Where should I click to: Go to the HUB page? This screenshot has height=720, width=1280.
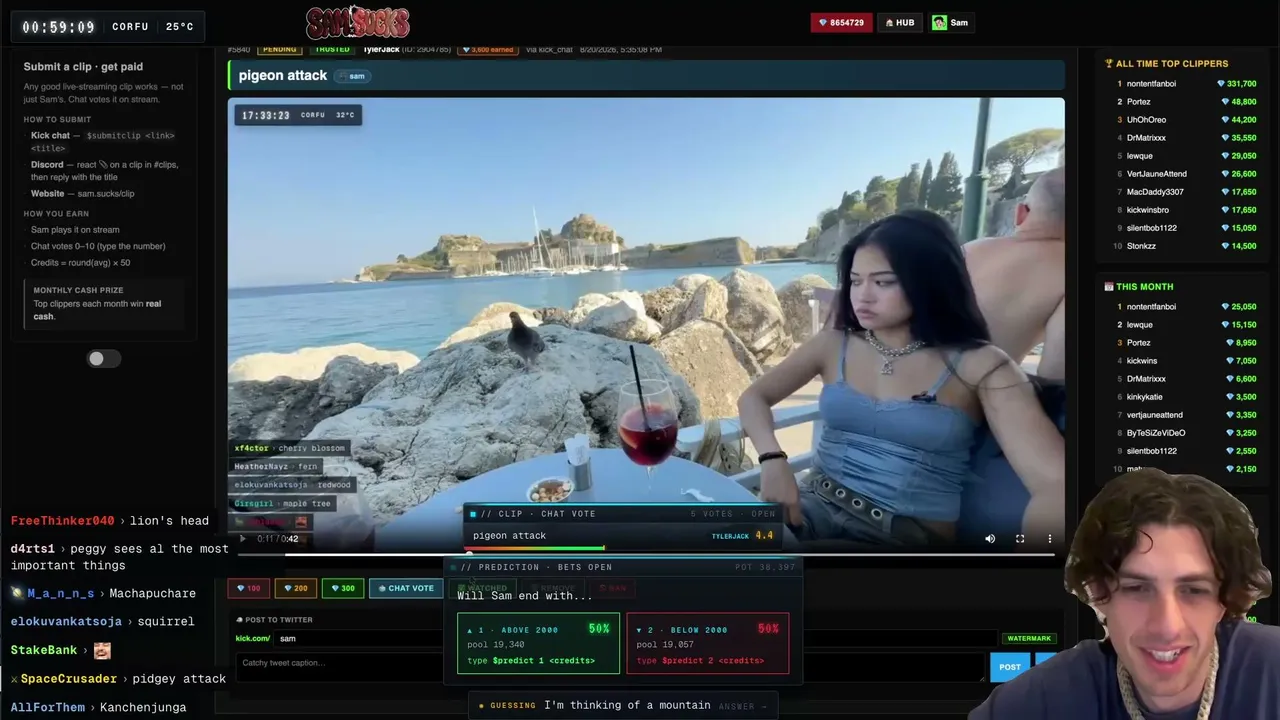click(900, 22)
